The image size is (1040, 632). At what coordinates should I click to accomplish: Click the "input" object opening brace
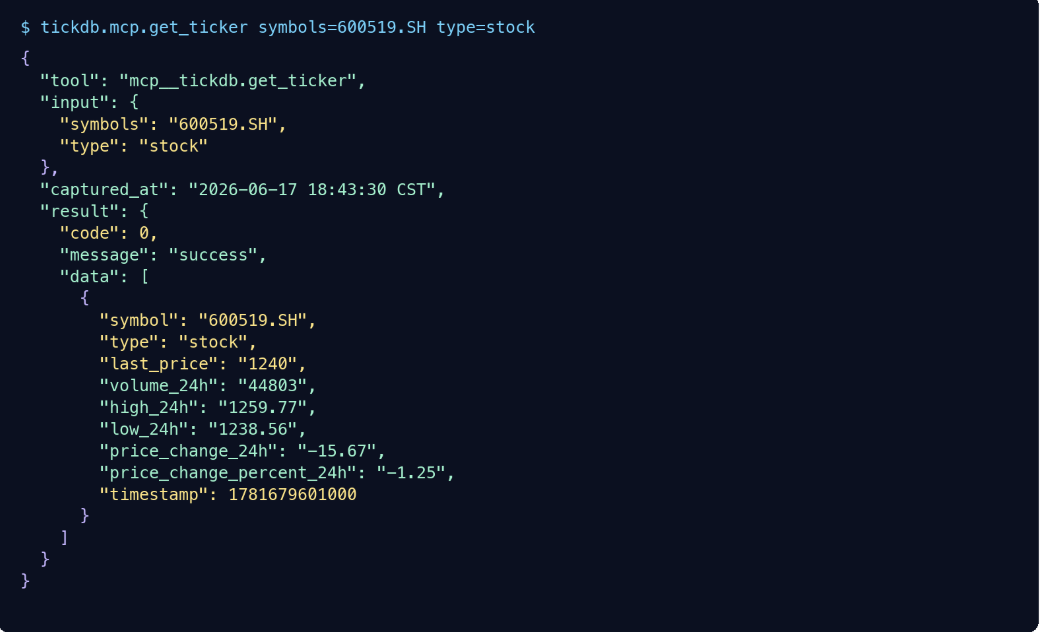pyautogui.click(x=134, y=102)
